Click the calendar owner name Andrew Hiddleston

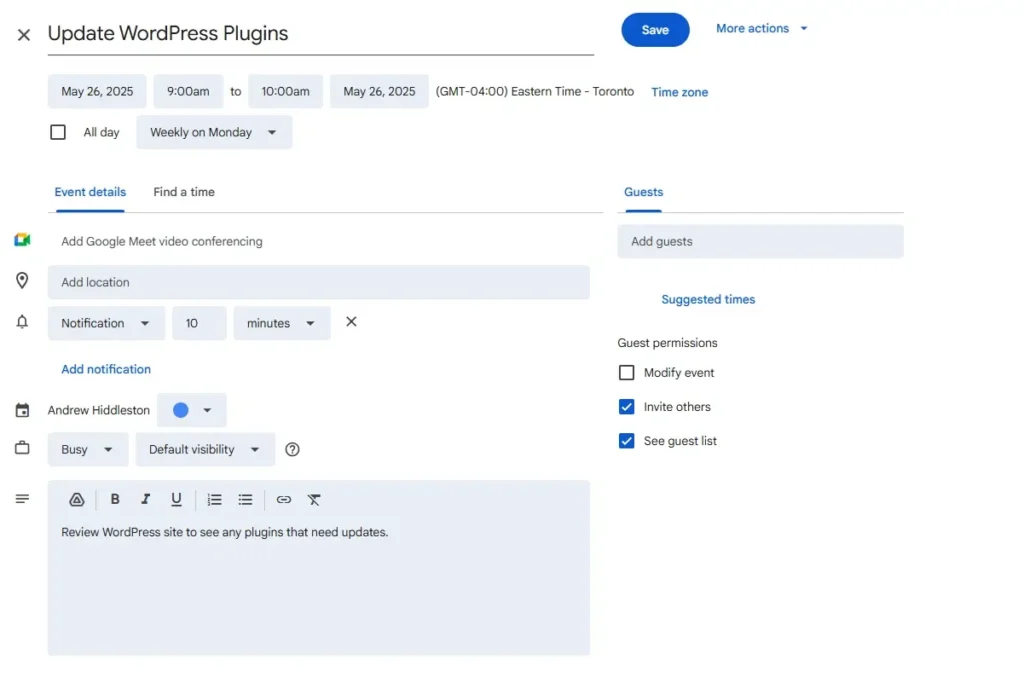pos(99,410)
